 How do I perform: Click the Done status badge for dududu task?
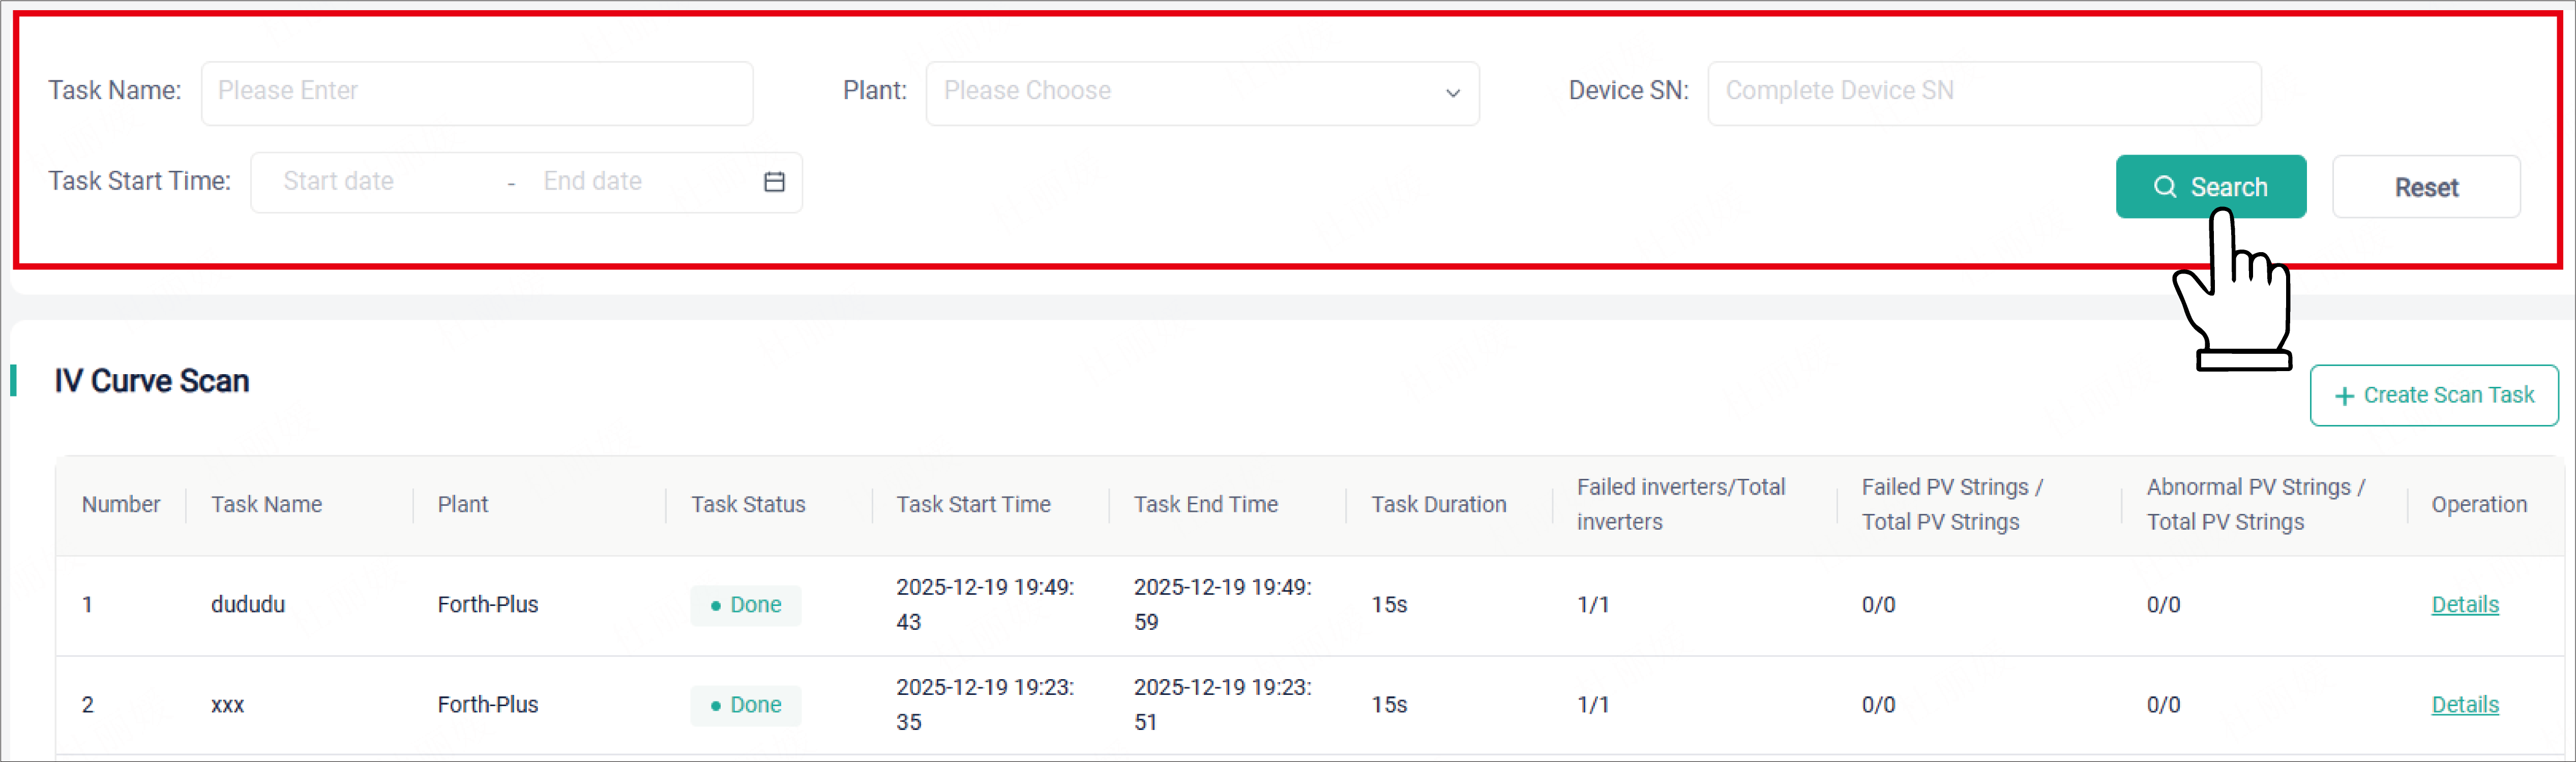pyautogui.click(x=746, y=605)
